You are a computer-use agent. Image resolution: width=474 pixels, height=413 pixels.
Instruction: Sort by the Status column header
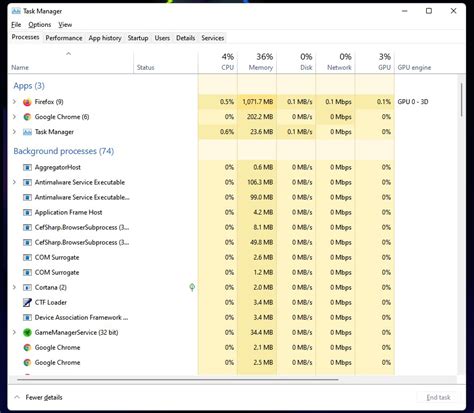click(166, 62)
